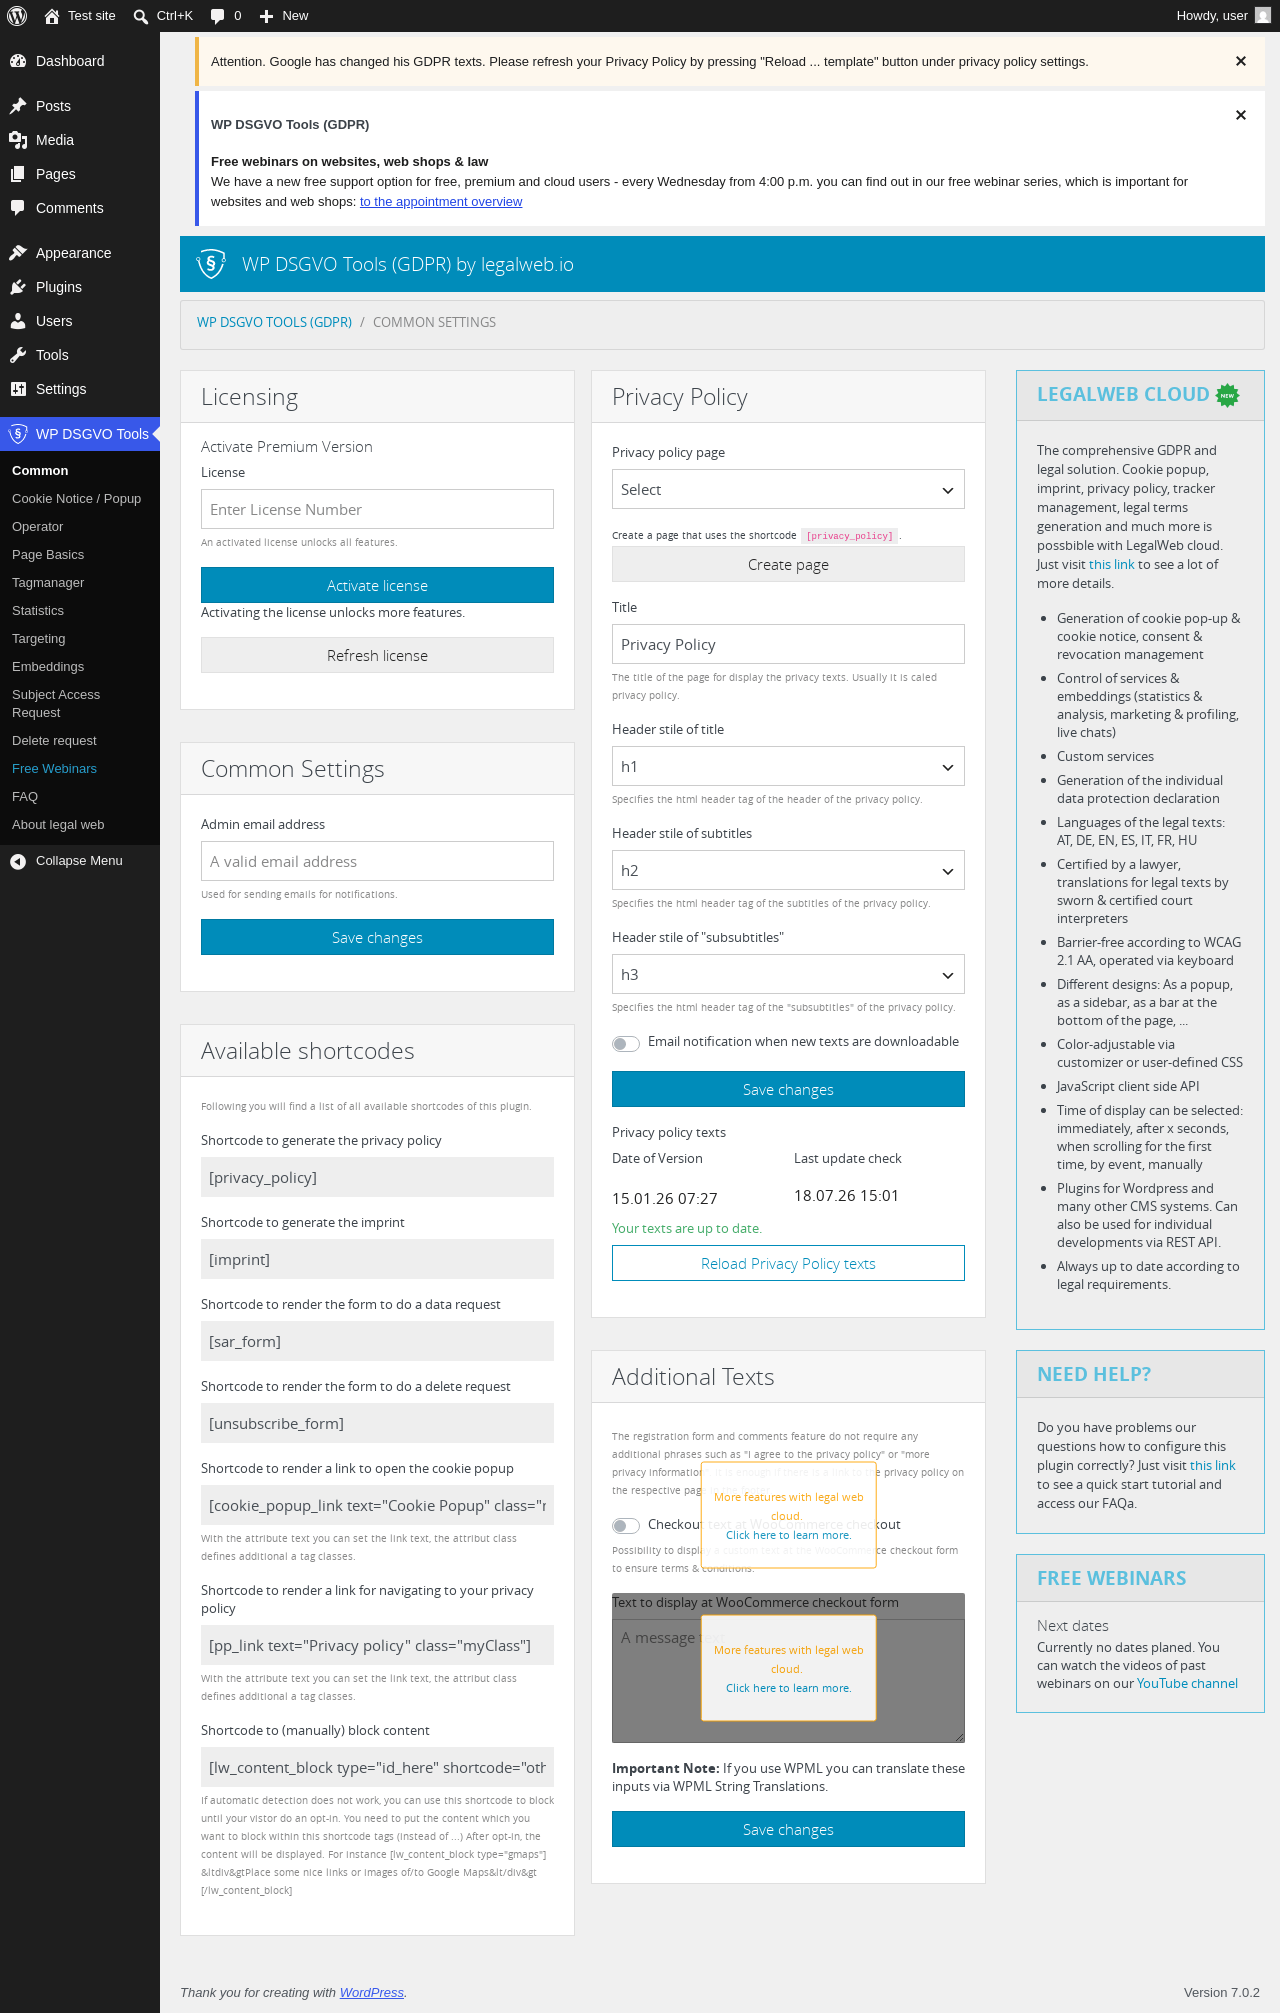Open comments bubble icon in admin bar

(x=217, y=16)
